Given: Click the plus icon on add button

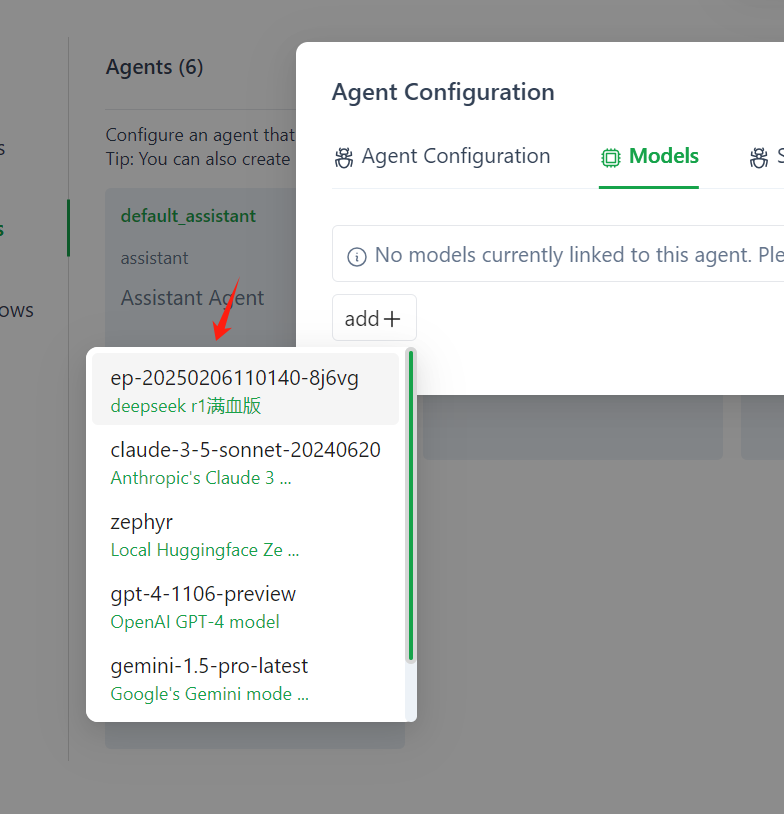Looking at the screenshot, I should (391, 319).
